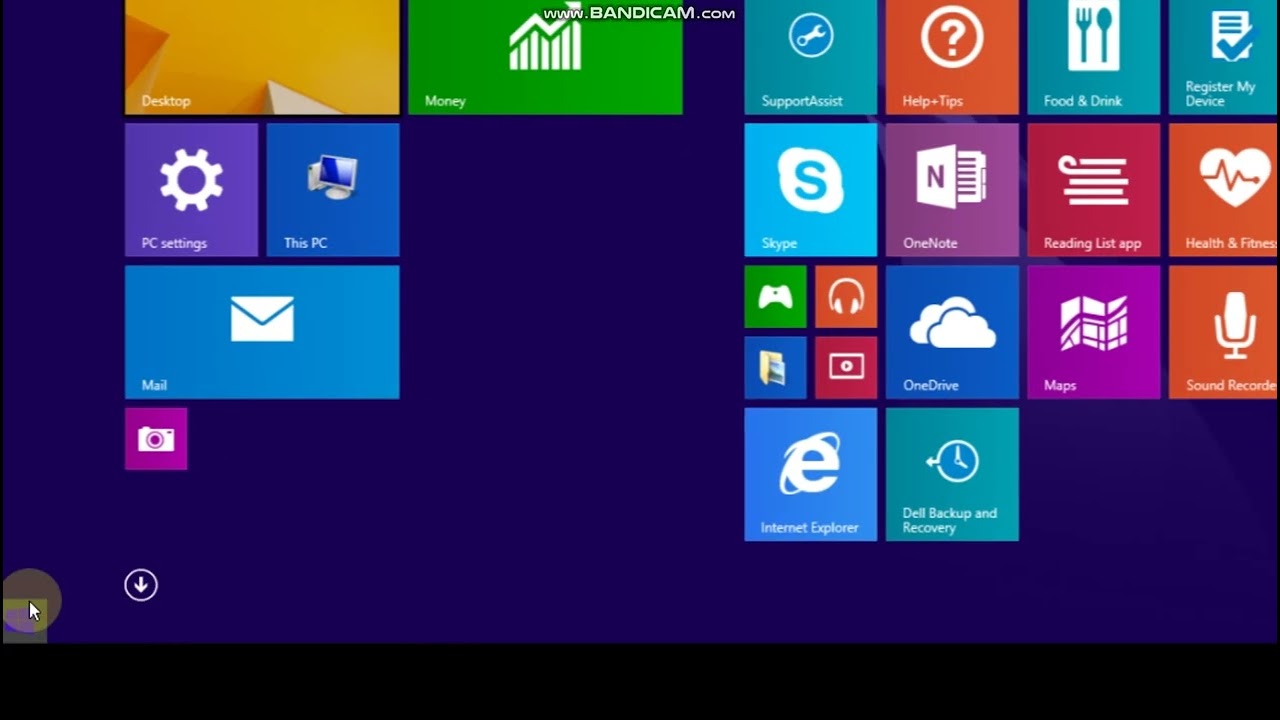Open the Health & Fitness tile
Image resolution: width=1280 pixels, height=720 pixels.
click(x=1224, y=190)
